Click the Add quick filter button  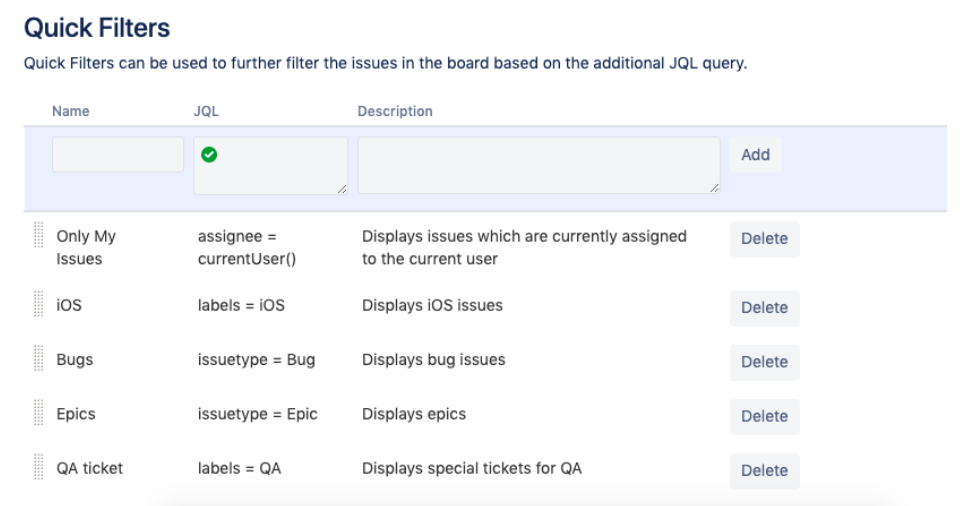point(756,154)
